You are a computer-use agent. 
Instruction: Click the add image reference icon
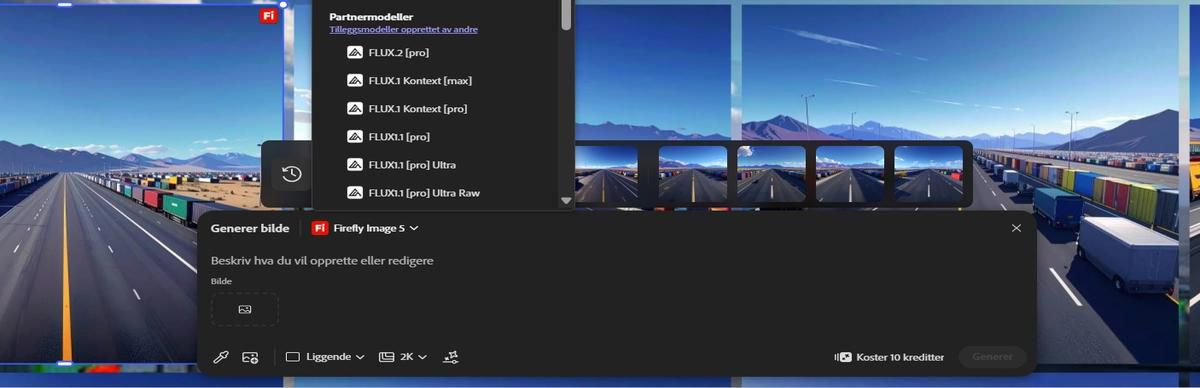point(251,357)
